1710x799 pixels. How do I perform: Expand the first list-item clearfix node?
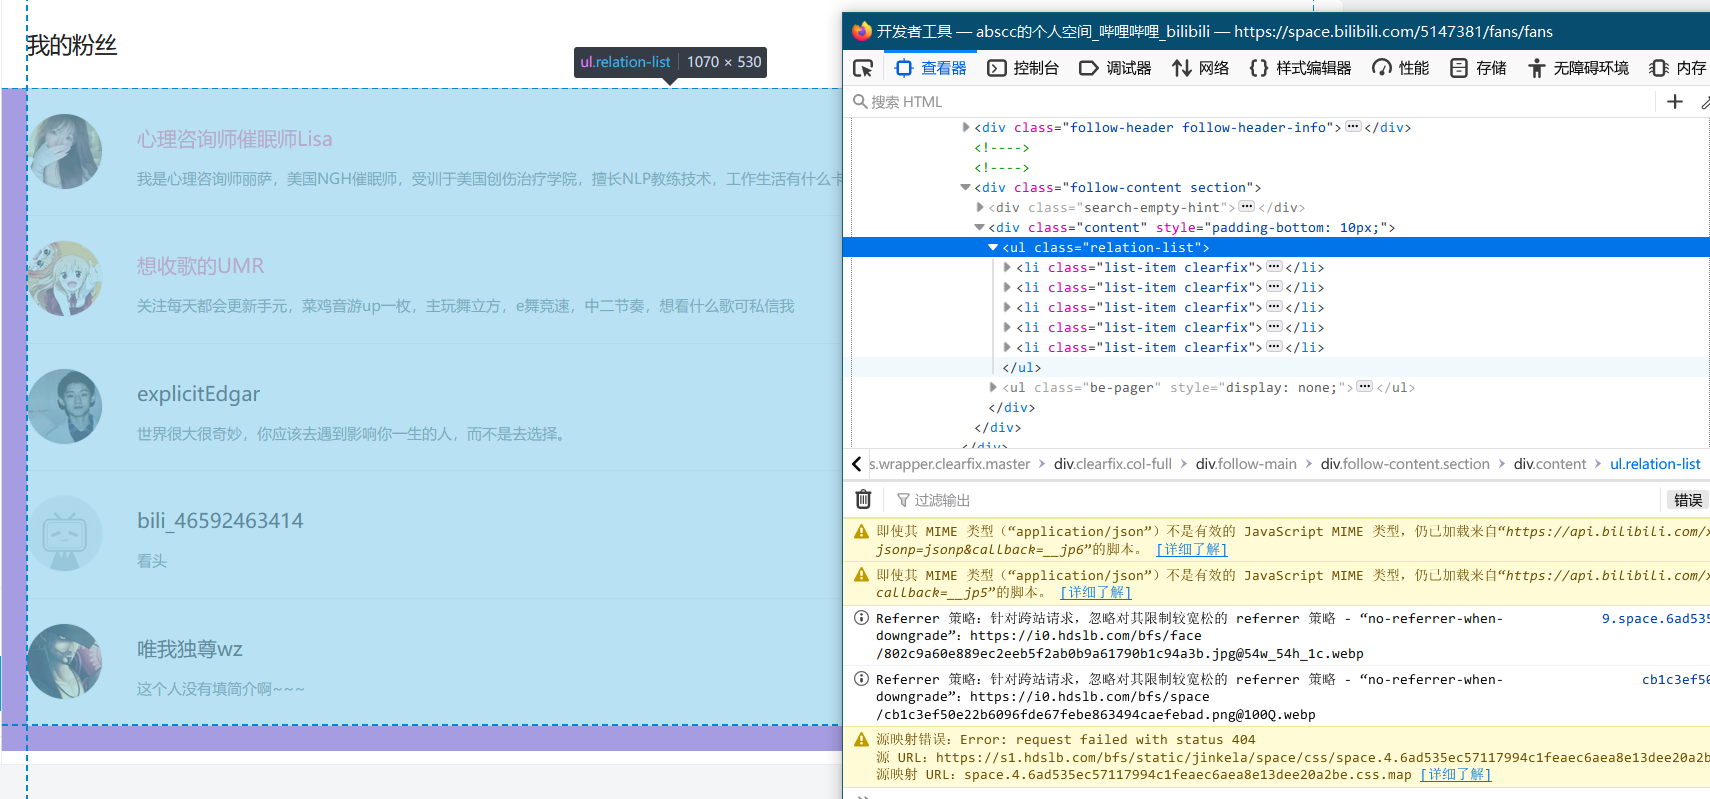(1007, 267)
